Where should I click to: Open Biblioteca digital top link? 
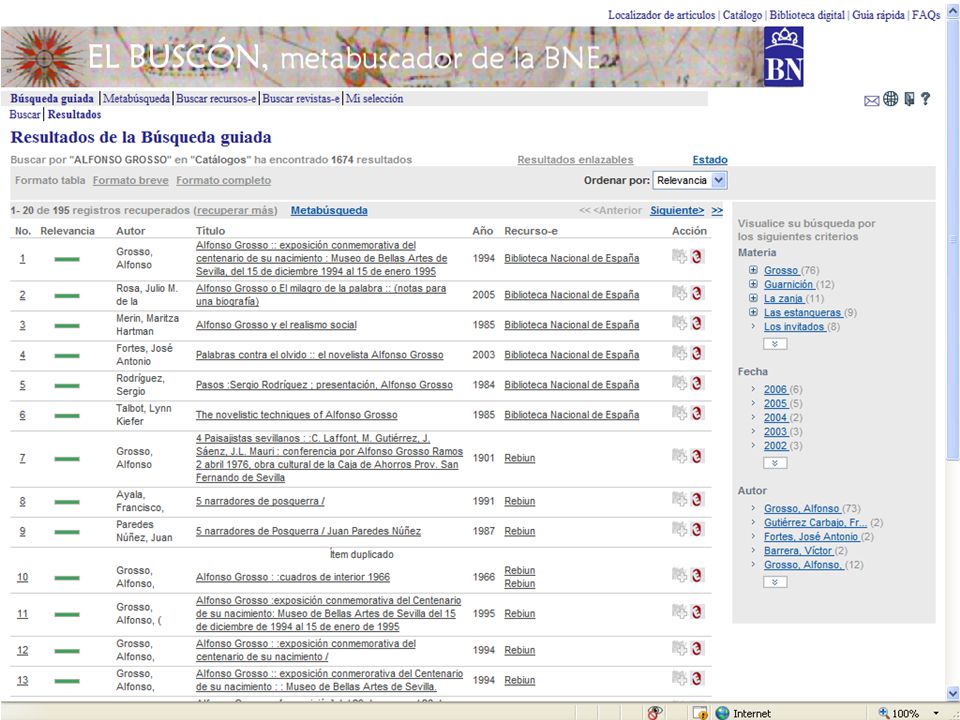[807, 15]
